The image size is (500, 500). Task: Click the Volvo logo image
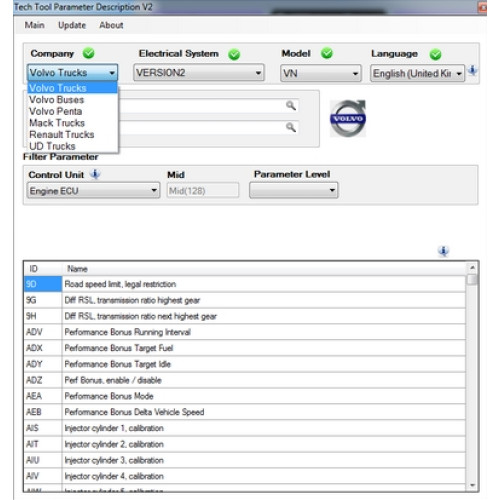coord(348,118)
